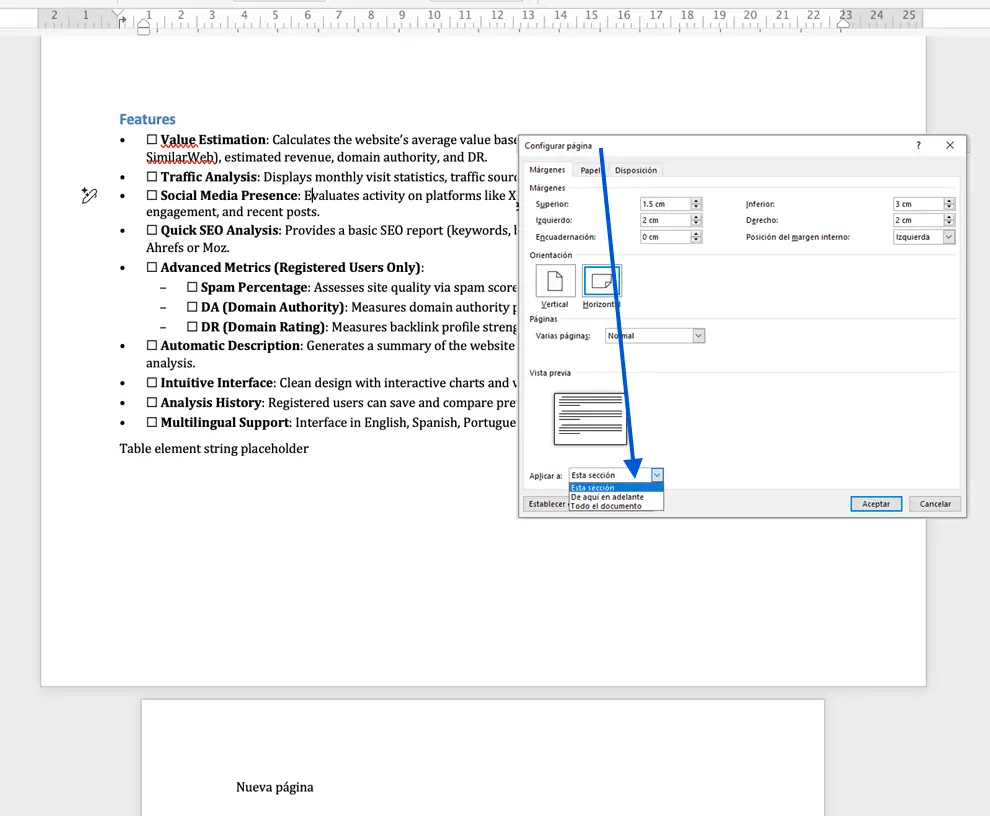Viewport: 990px width, 816px height.
Task: Check the Automatic Description checkbox
Action: [x=152, y=345]
